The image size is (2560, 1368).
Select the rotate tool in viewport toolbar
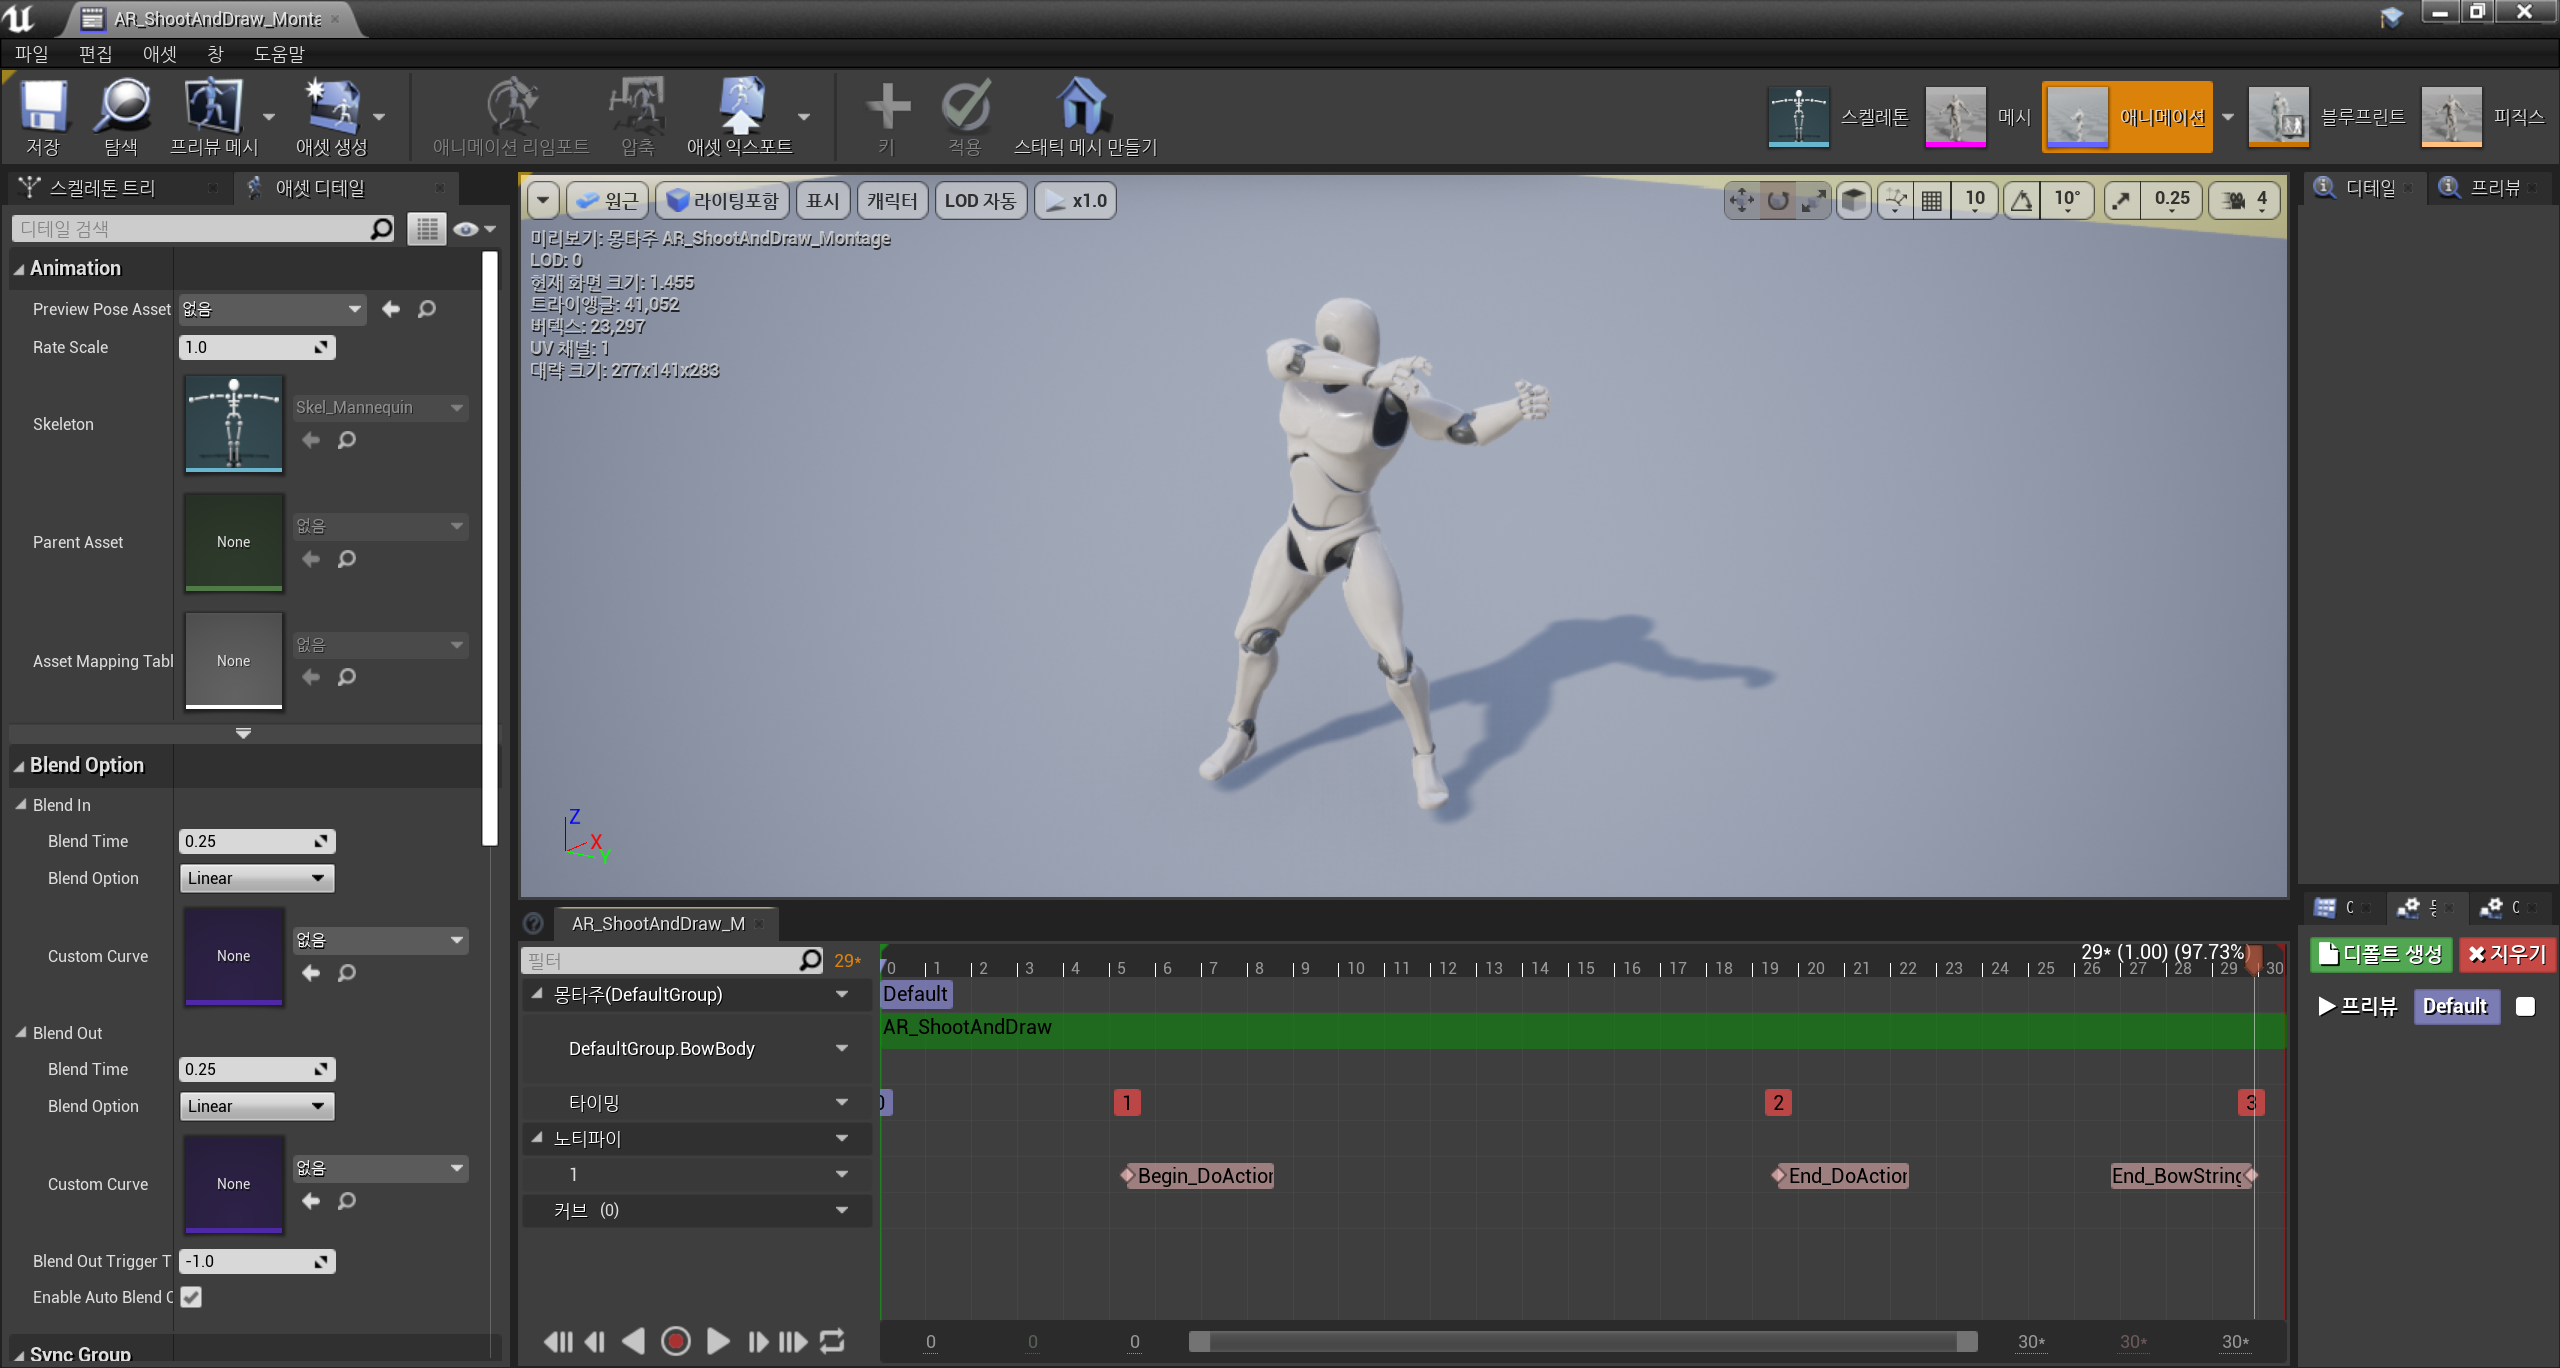(x=1778, y=201)
